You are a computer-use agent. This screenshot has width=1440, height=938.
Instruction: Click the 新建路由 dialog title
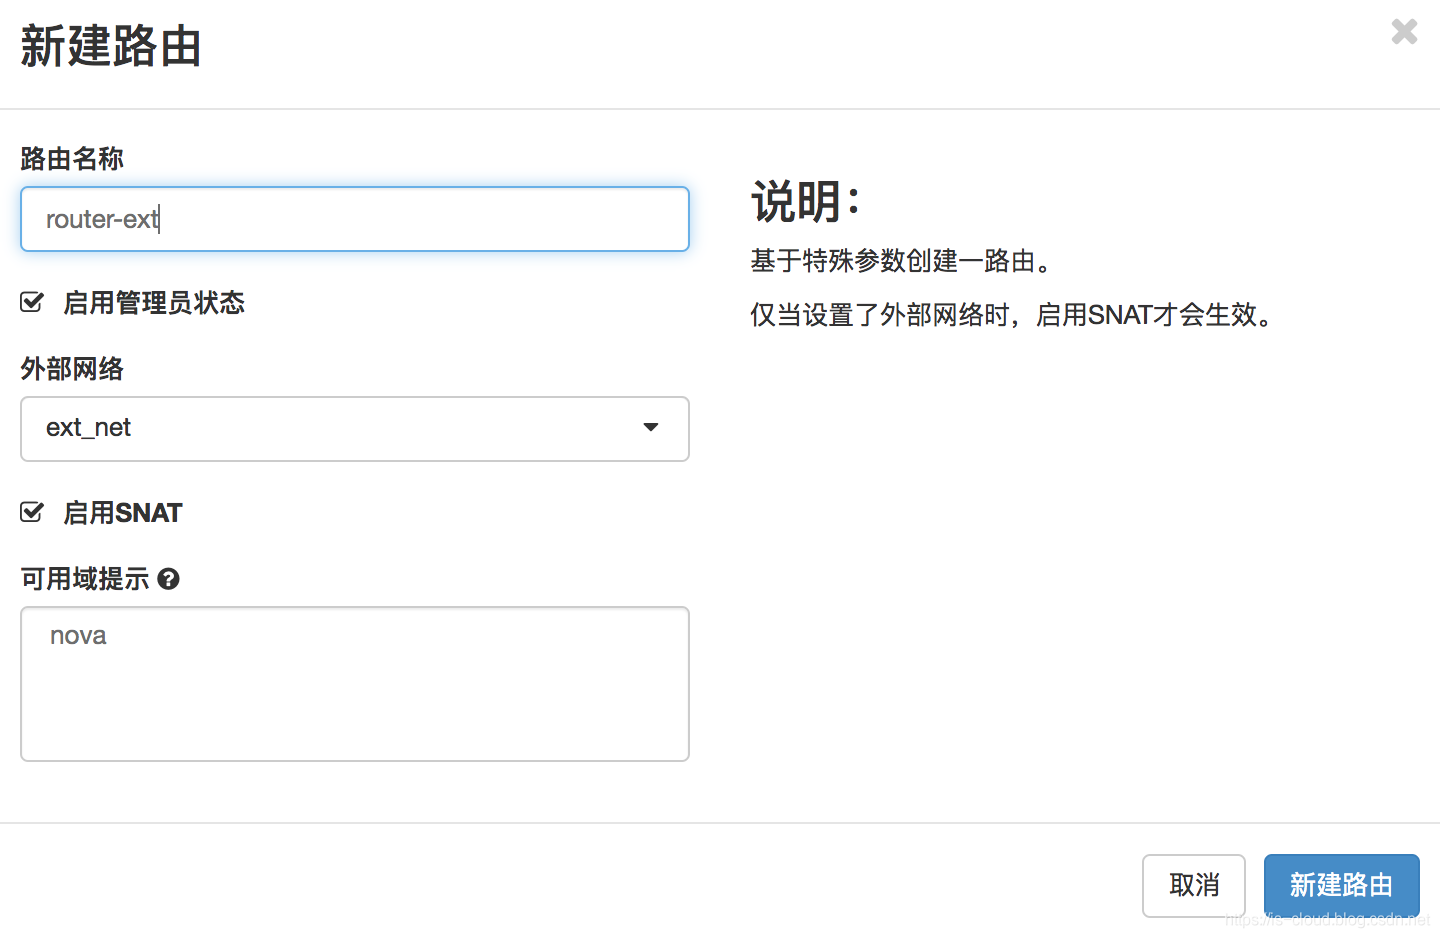[x=111, y=47]
